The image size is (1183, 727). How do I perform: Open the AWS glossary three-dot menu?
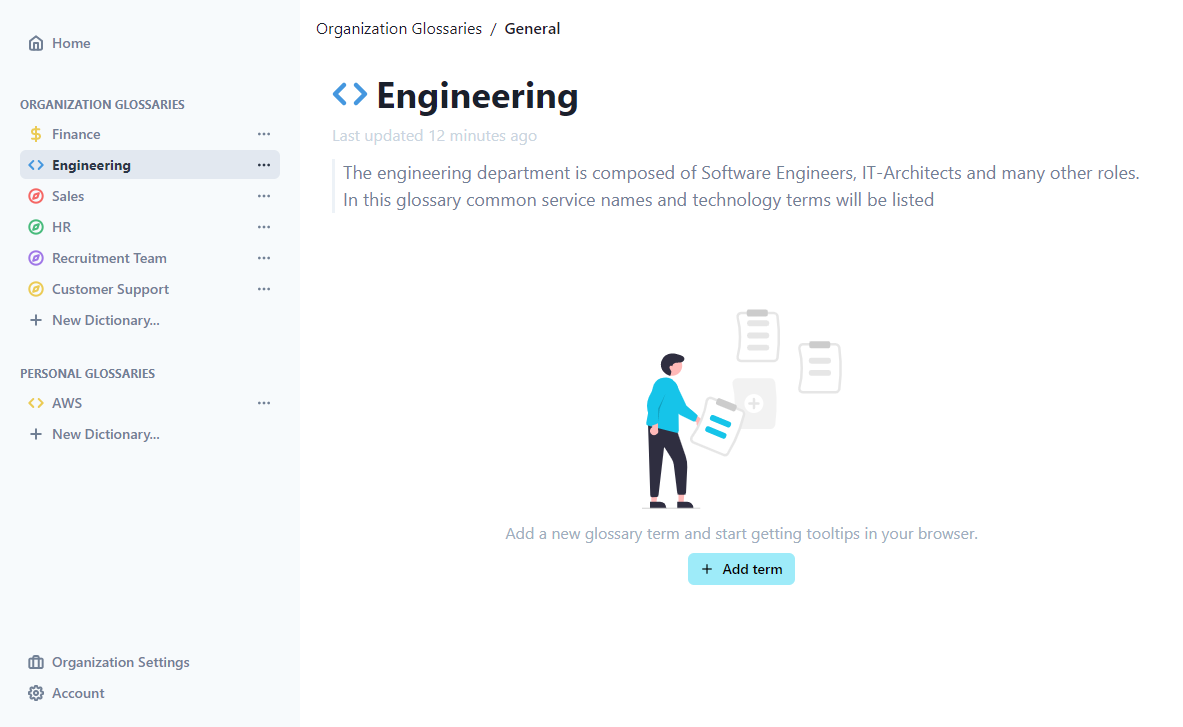click(263, 403)
